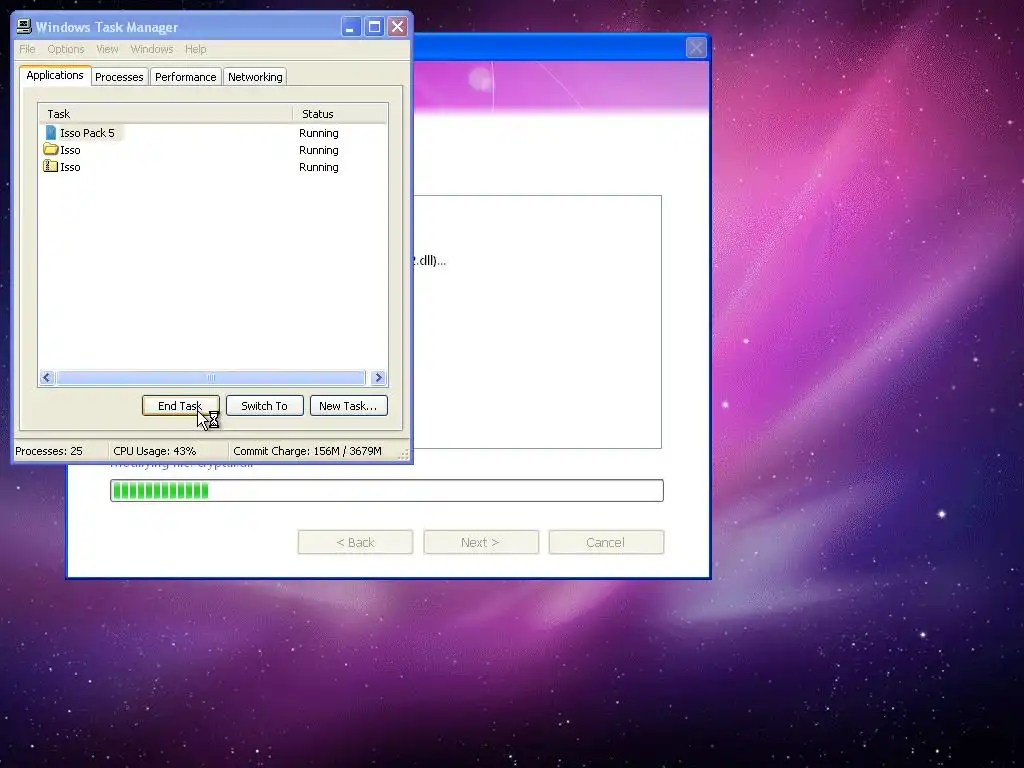The width and height of the screenshot is (1024, 768).
Task: Select the Isso Pack 5 task name
Action: coord(88,133)
